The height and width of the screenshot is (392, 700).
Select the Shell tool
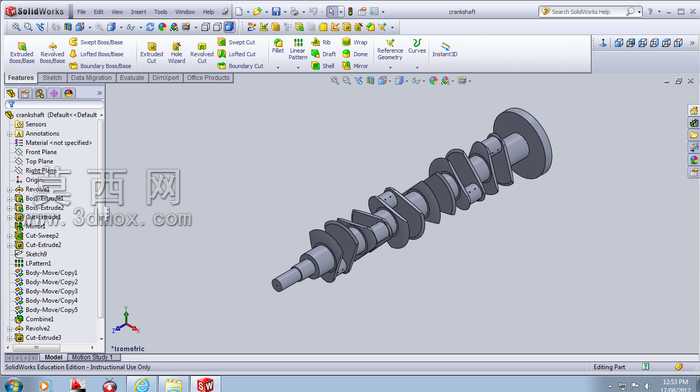tap(323, 66)
